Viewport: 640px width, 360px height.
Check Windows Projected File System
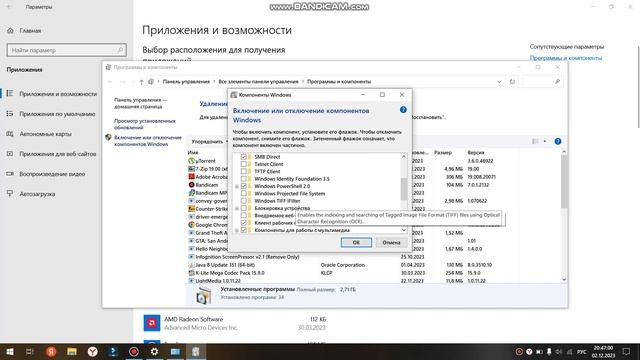pos(244,193)
